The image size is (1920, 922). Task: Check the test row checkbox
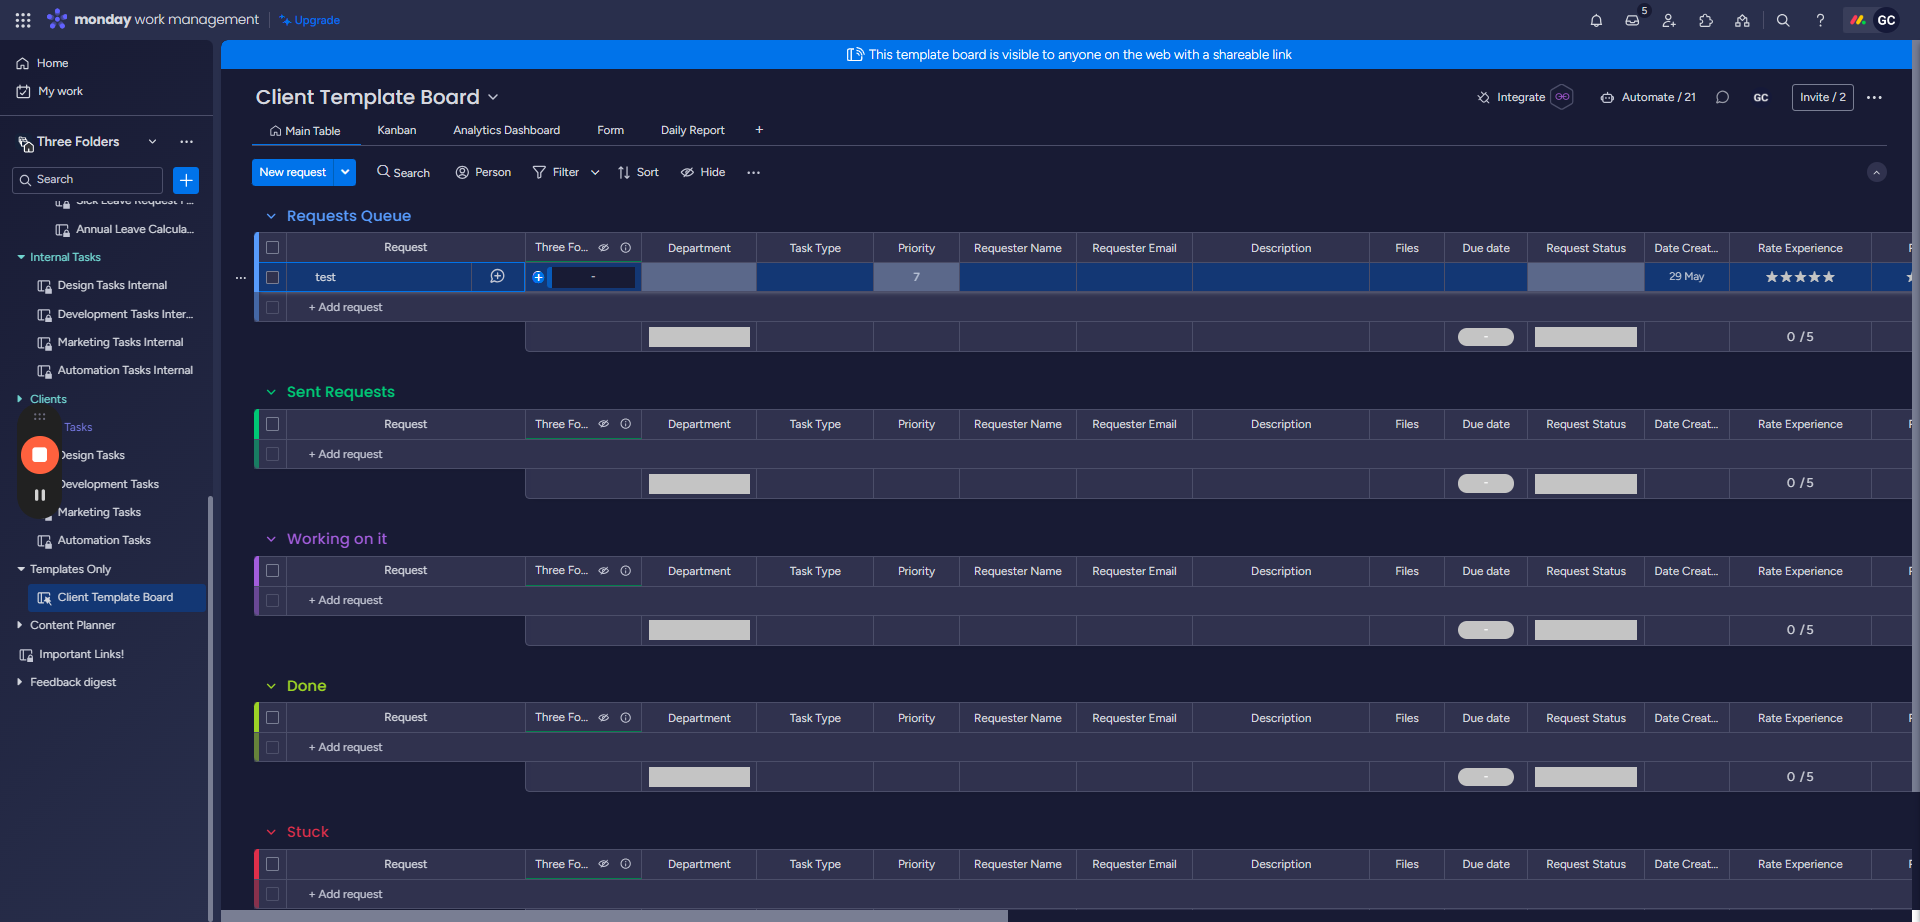272,278
